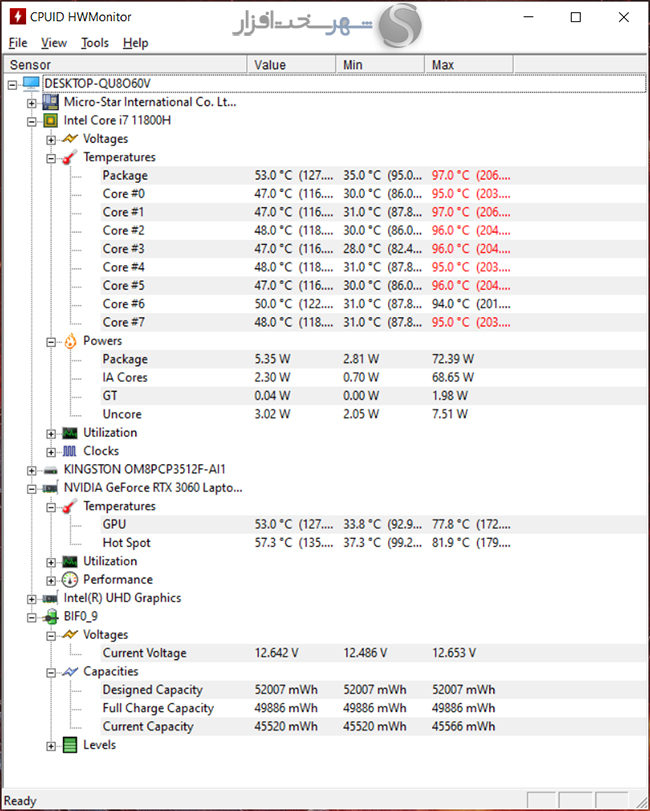Select the GPU Hot Spot temperature row
This screenshot has height=811, width=650.
126,543
